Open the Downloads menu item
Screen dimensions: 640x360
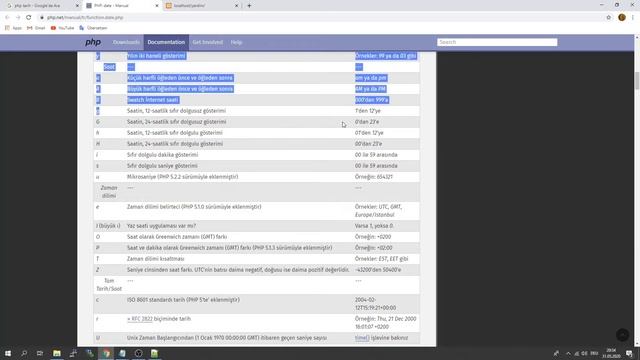click(x=126, y=42)
